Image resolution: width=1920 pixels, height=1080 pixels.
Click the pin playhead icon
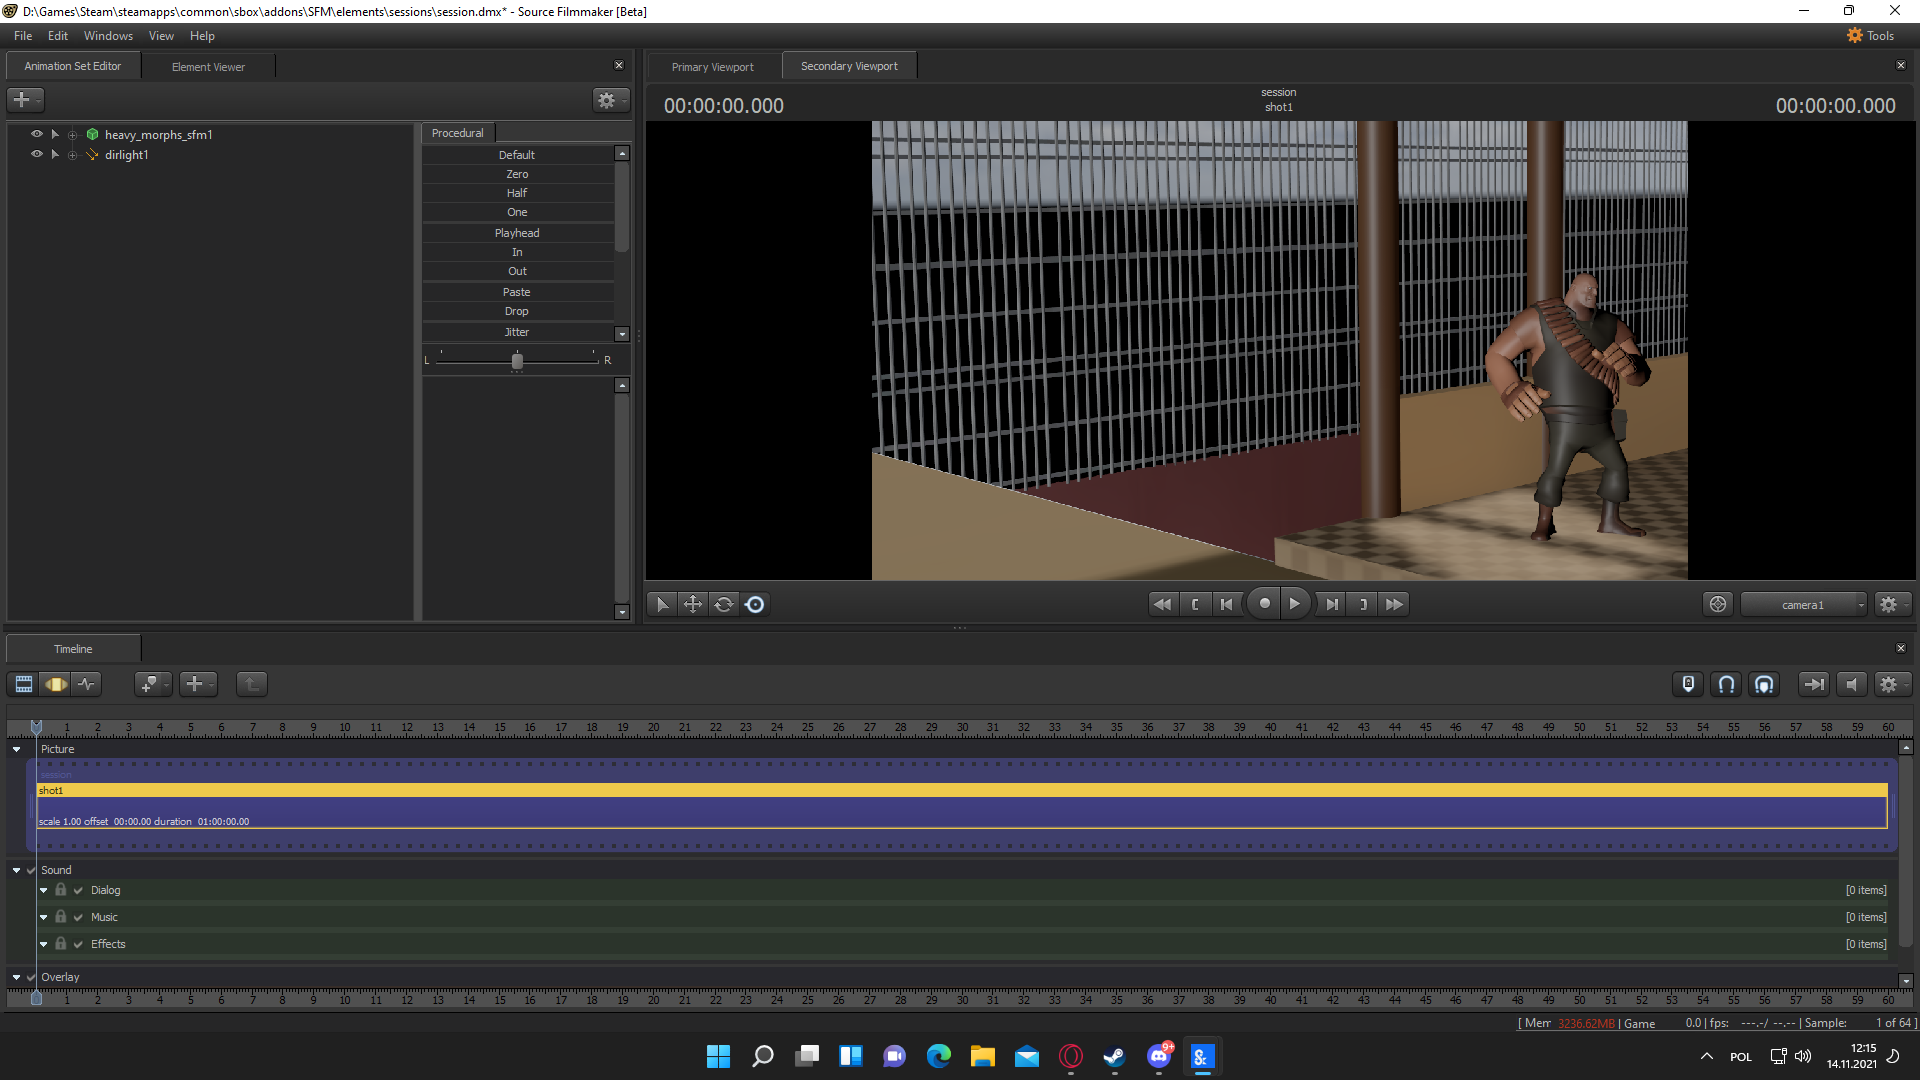click(x=1688, y=684)
